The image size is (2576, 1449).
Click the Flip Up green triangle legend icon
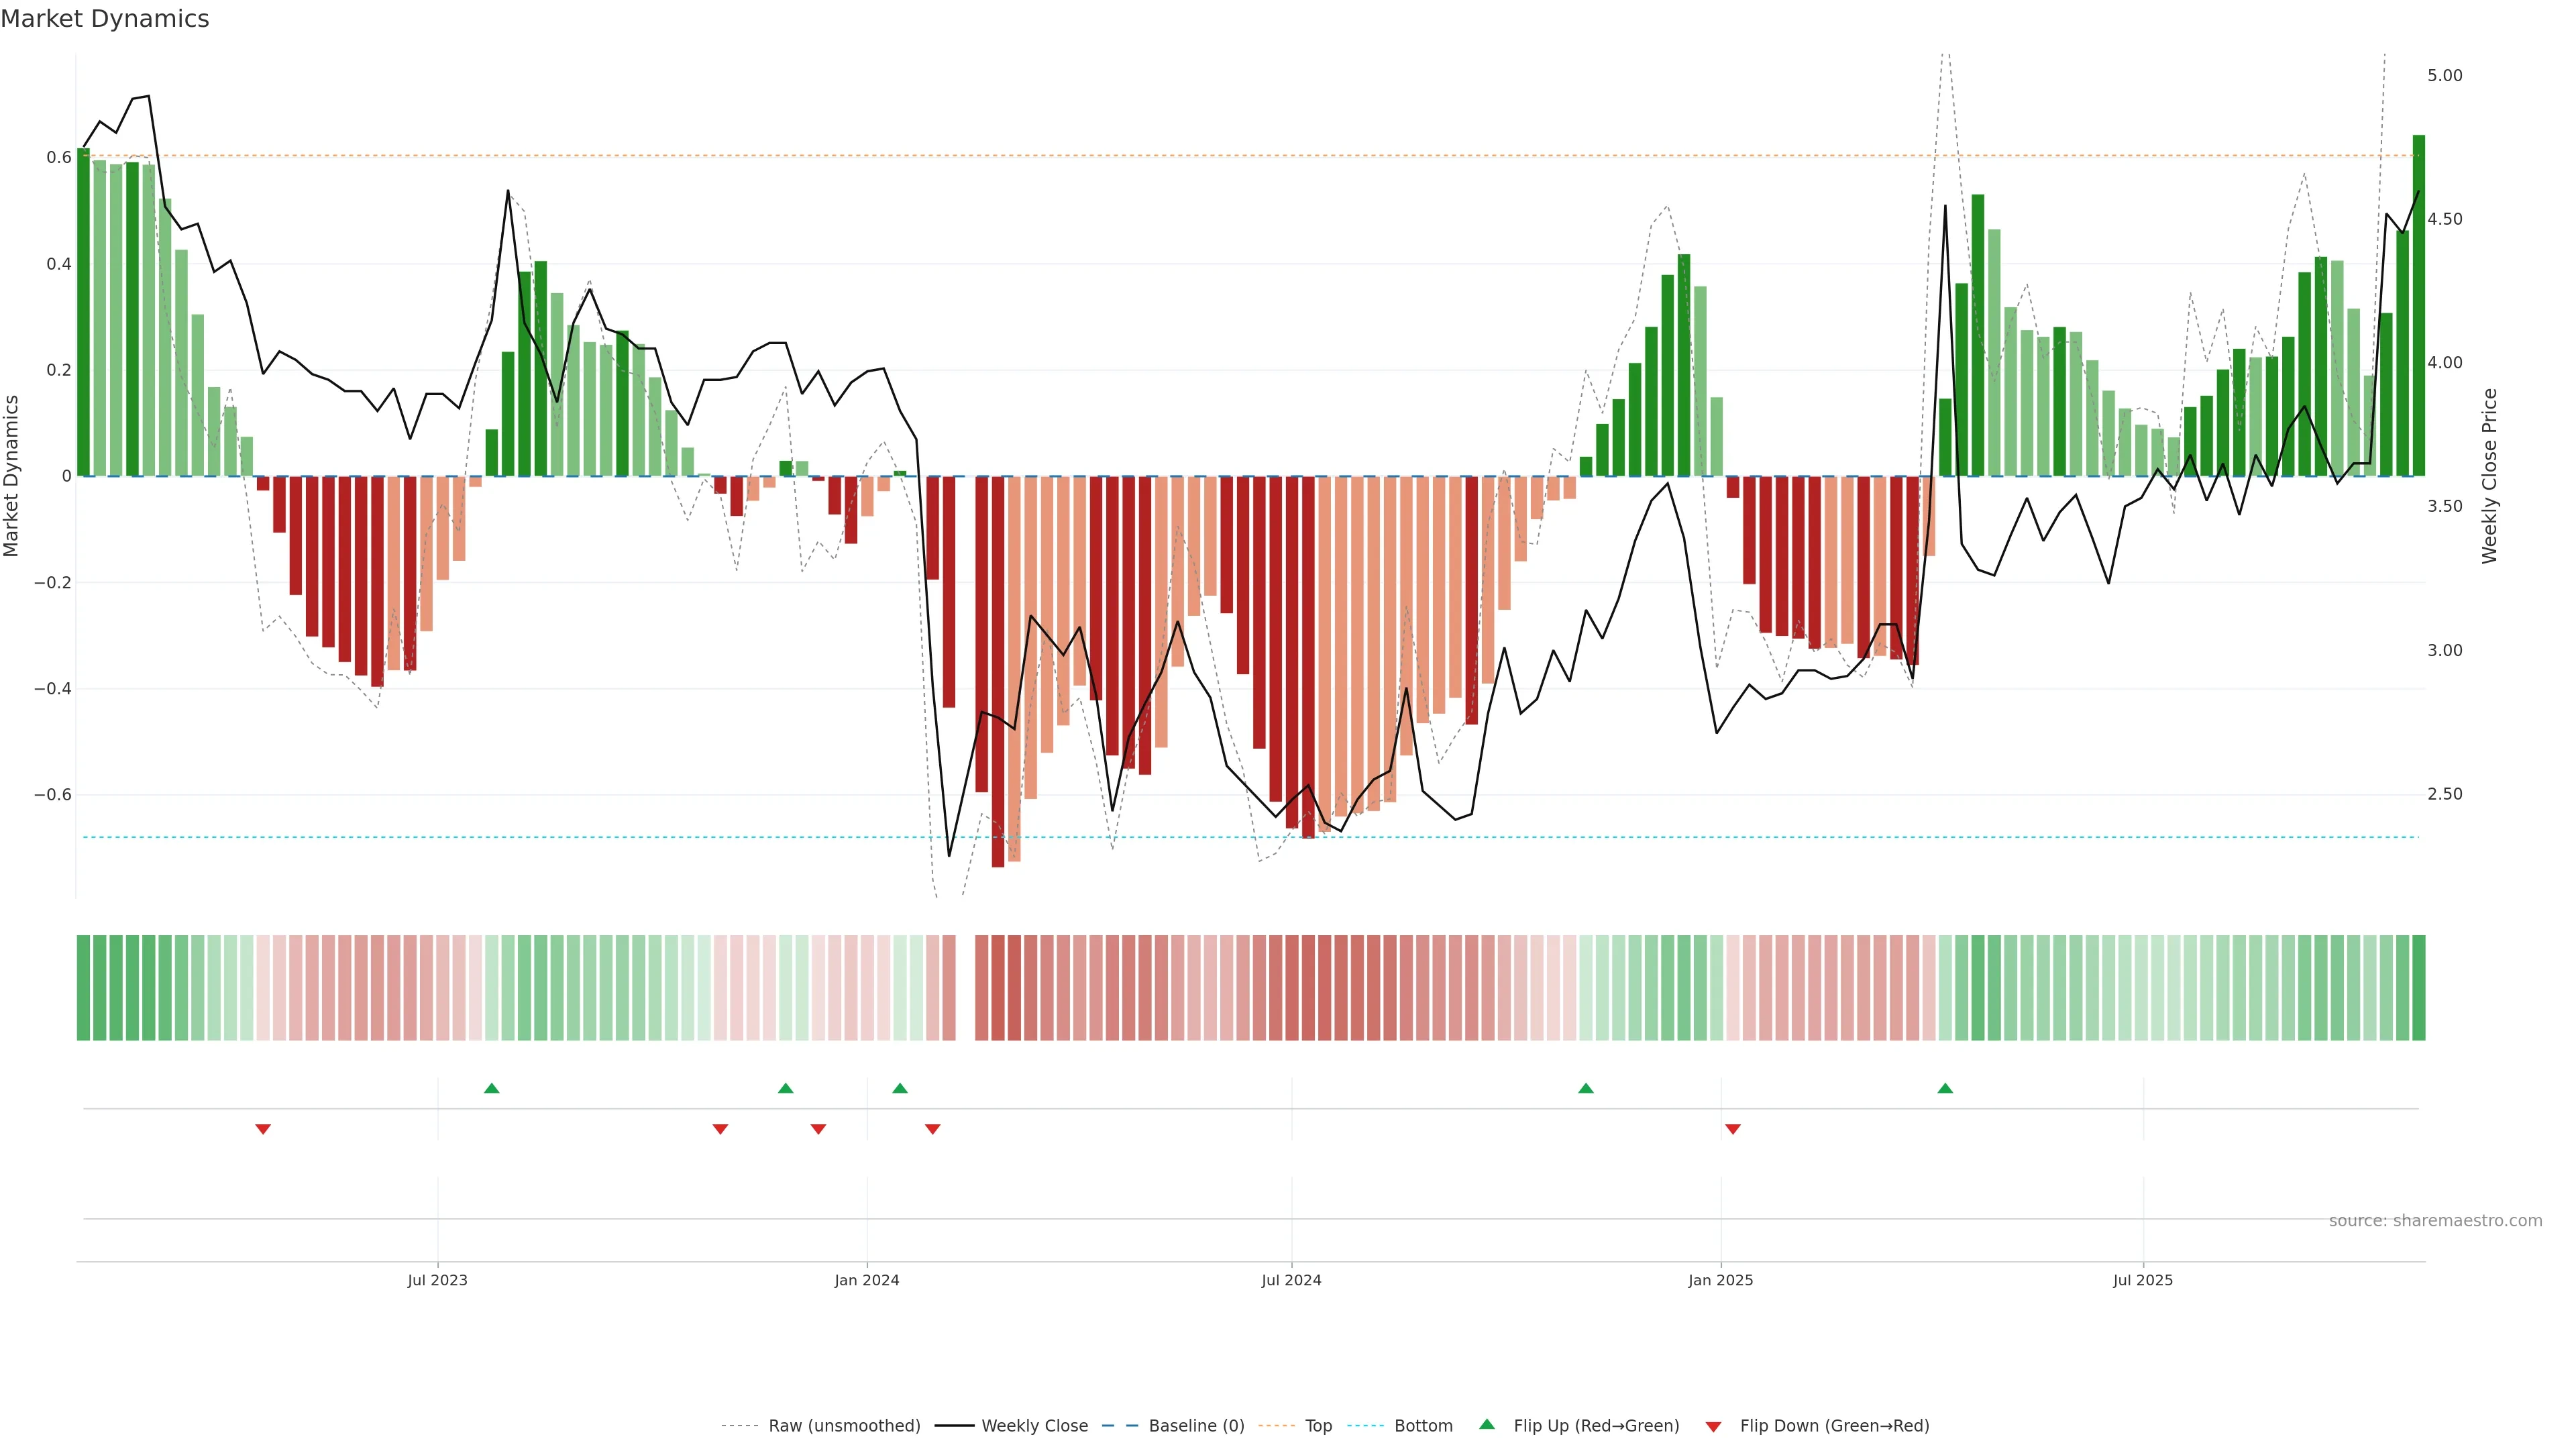(x=1487, y=1424)
